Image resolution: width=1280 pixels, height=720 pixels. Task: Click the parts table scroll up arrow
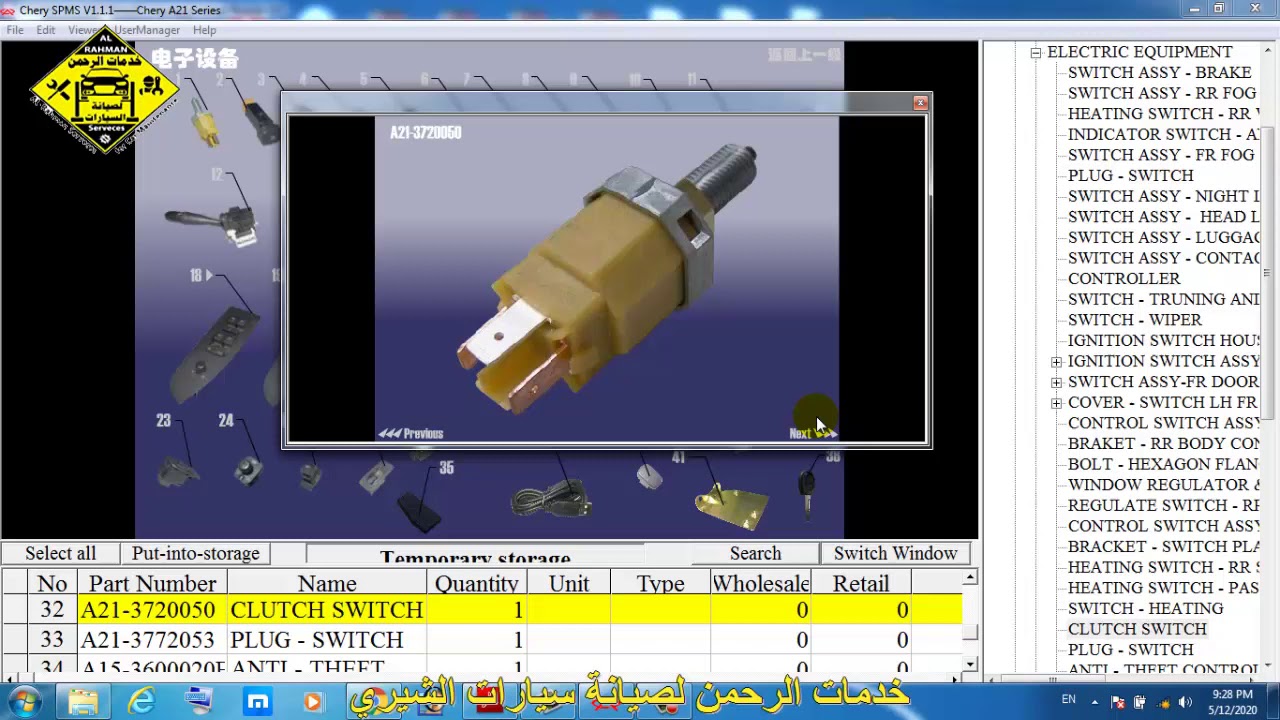click(970, 578)
